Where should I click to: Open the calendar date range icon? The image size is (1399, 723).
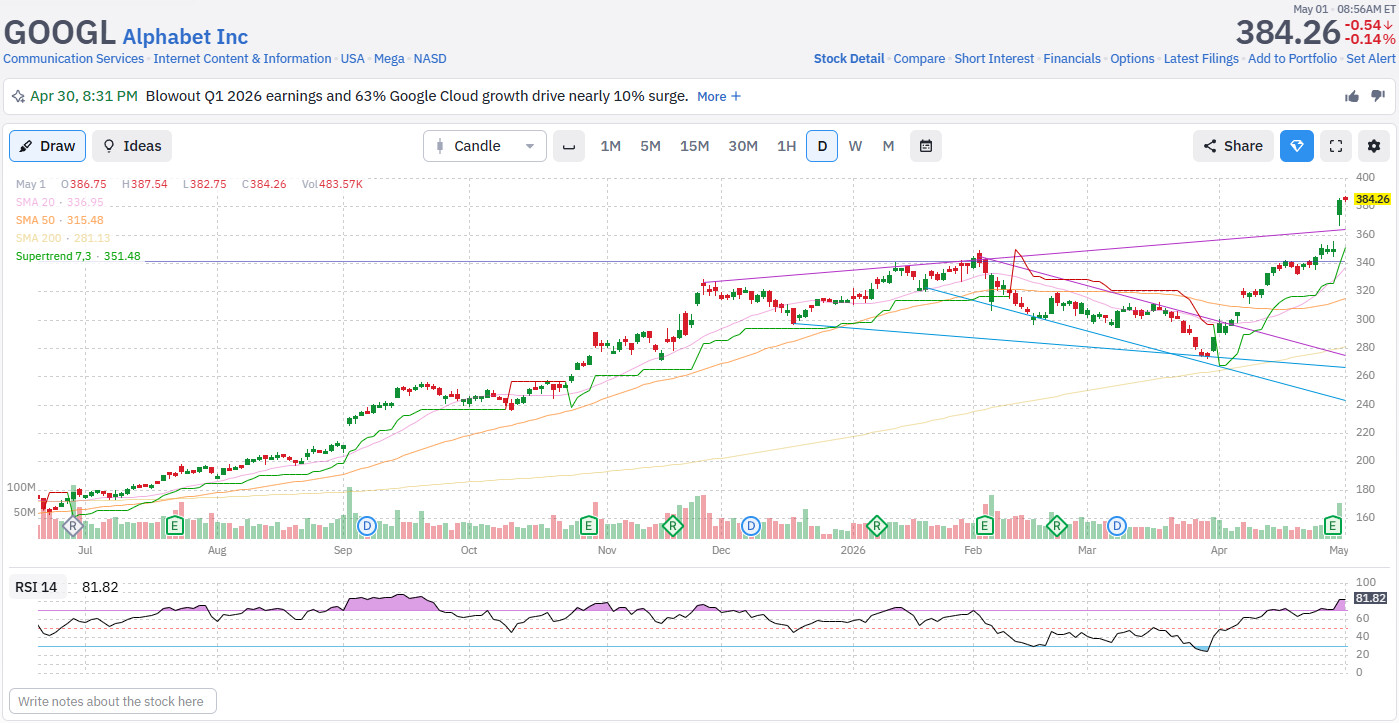(x=926, y=146)
